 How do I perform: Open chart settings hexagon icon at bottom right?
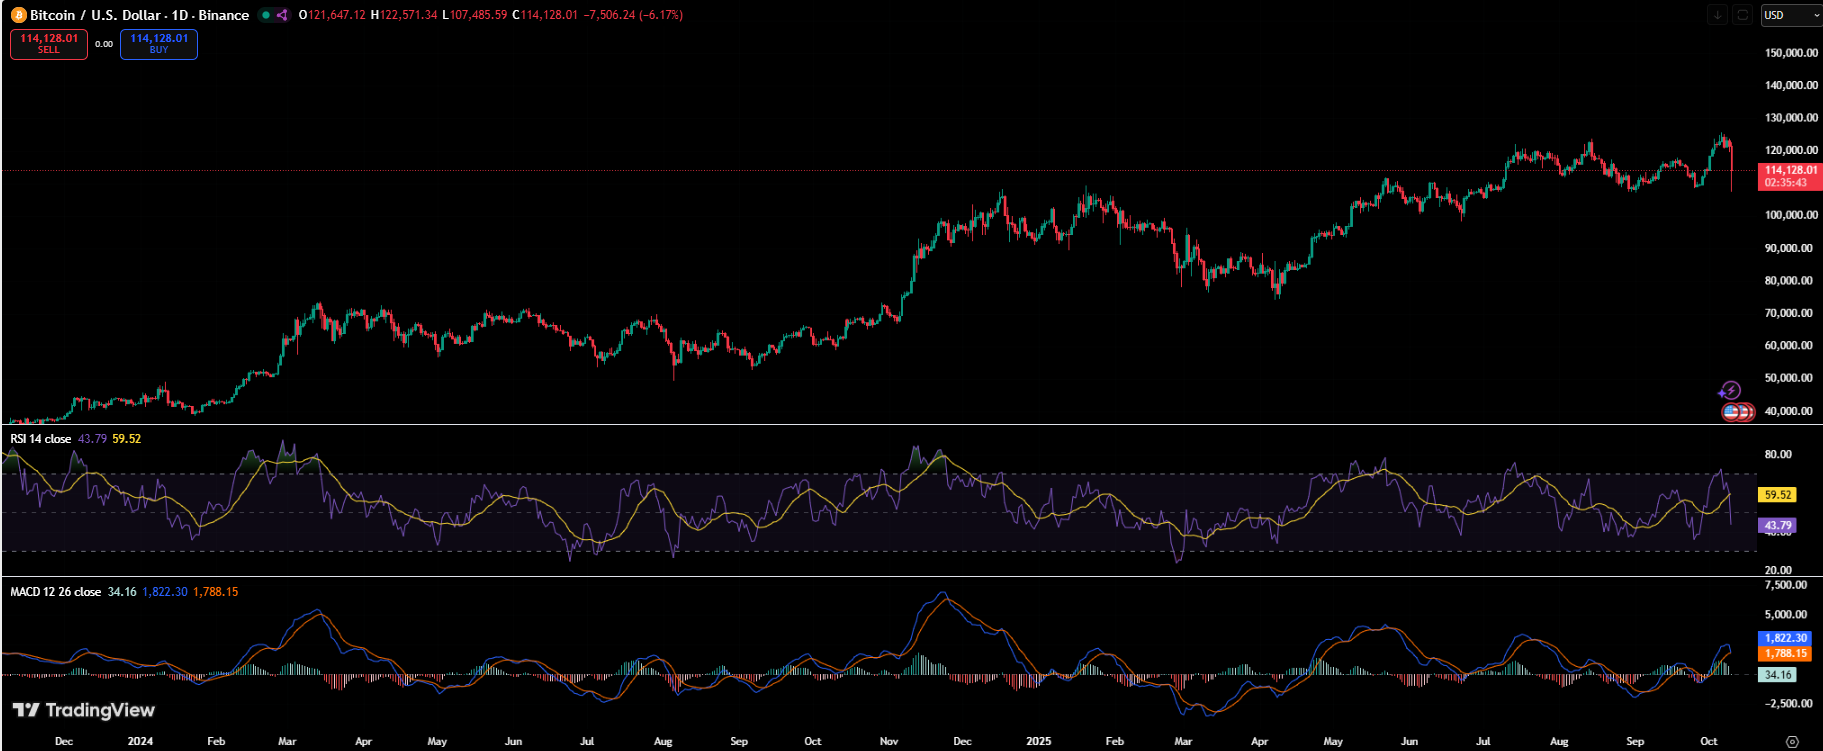click(x=1792, y=741)
